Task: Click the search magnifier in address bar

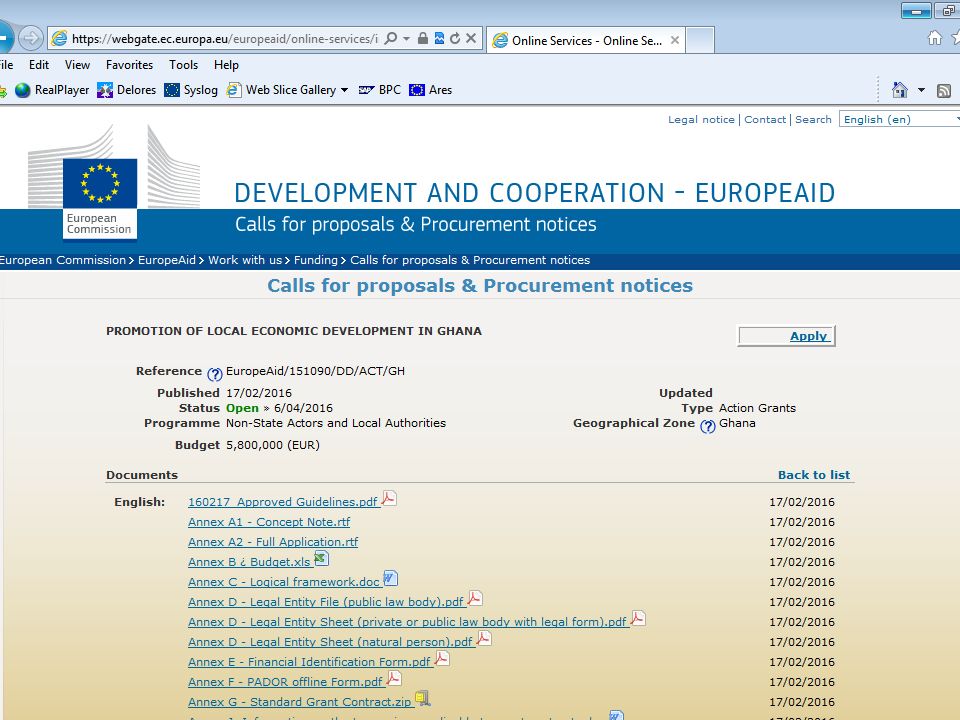Action: pos(391,39)
